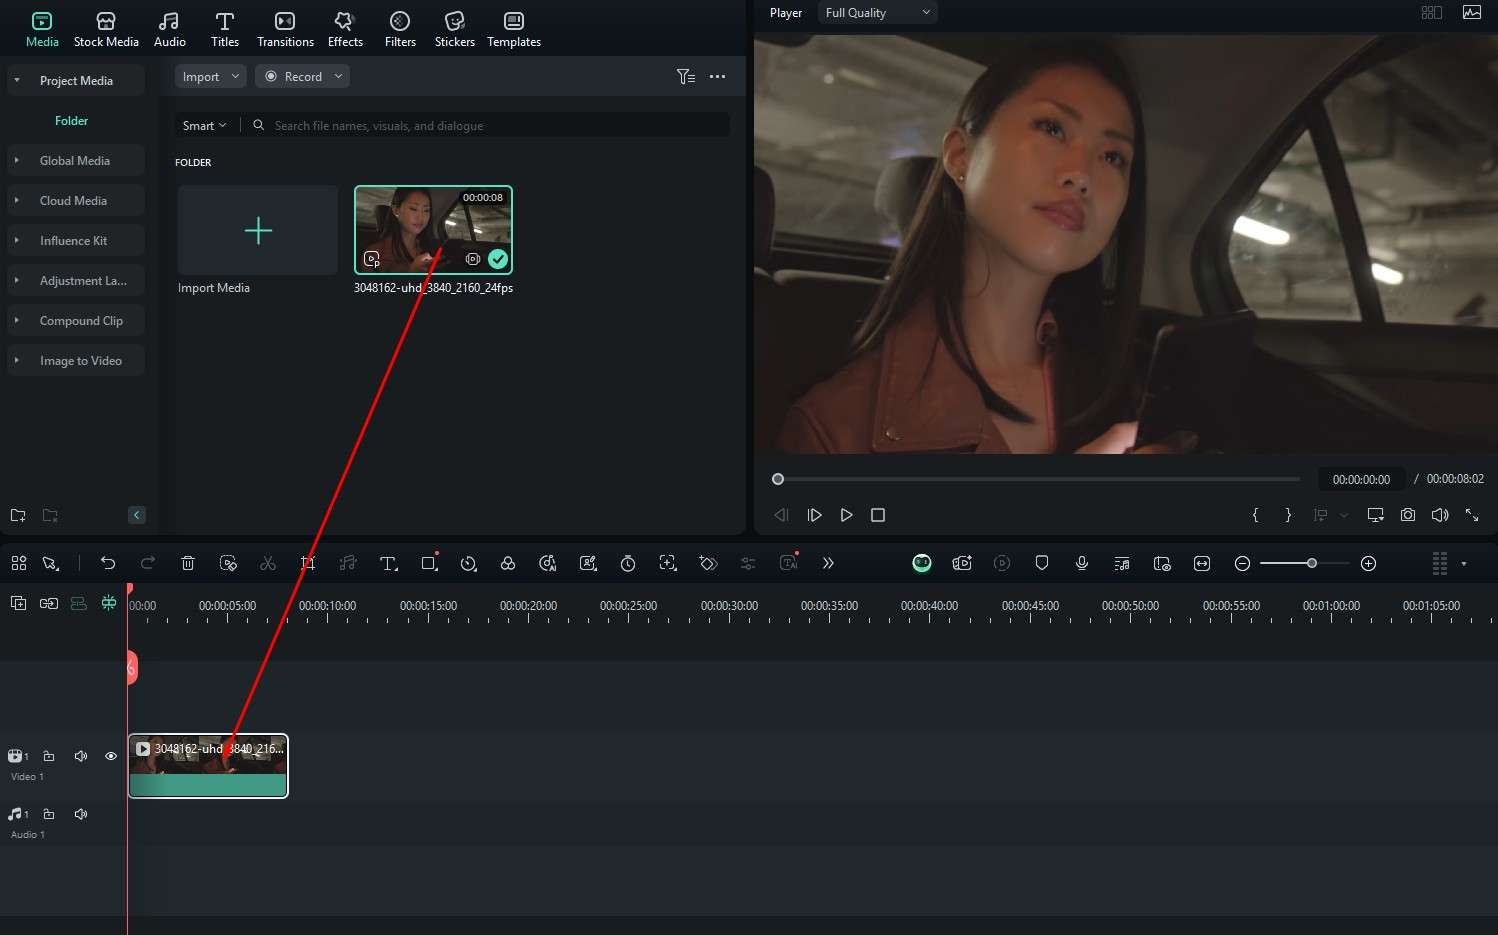Switch to the Audio tab
Image resolution: width=1498 pixels, height=935 pixels.
(x=169, y=29)
